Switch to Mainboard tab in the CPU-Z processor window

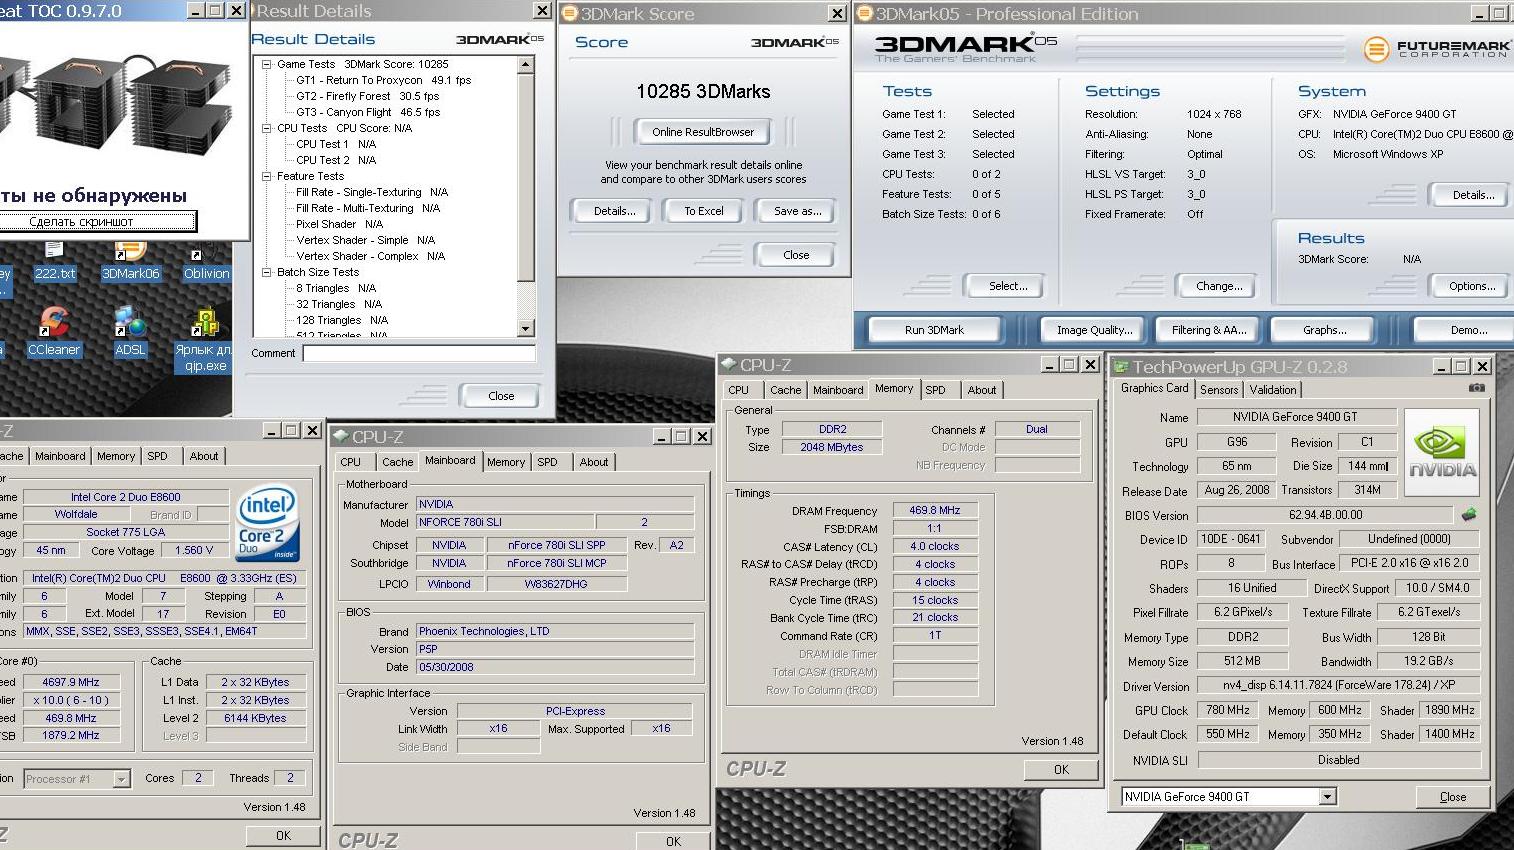pos(60,456)
